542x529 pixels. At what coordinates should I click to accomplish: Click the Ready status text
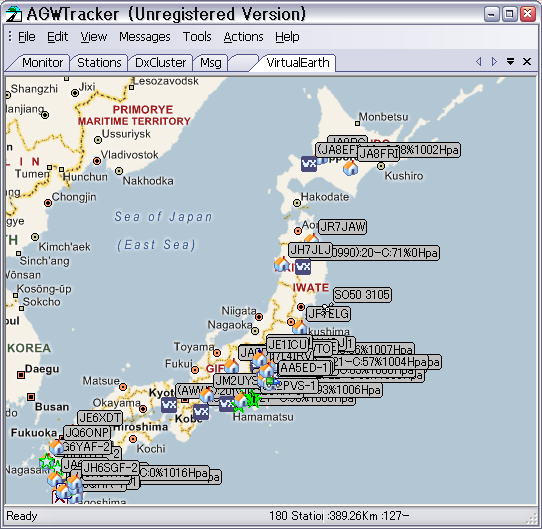tap(22, 516)
